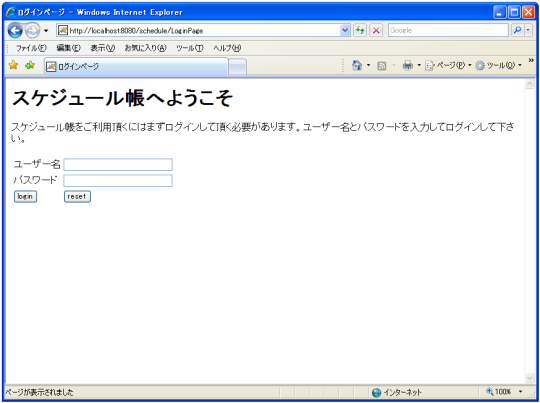
Task: Open the 編集(E) menu
Action: 68,48
